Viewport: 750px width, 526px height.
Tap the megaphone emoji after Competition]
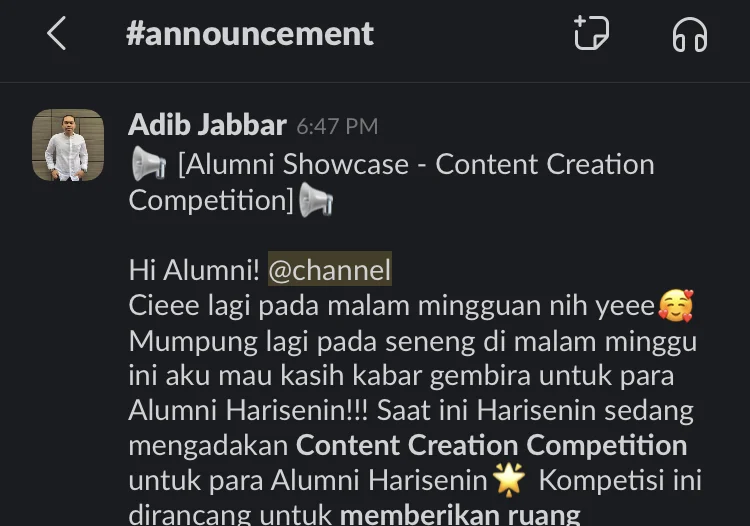316,200
